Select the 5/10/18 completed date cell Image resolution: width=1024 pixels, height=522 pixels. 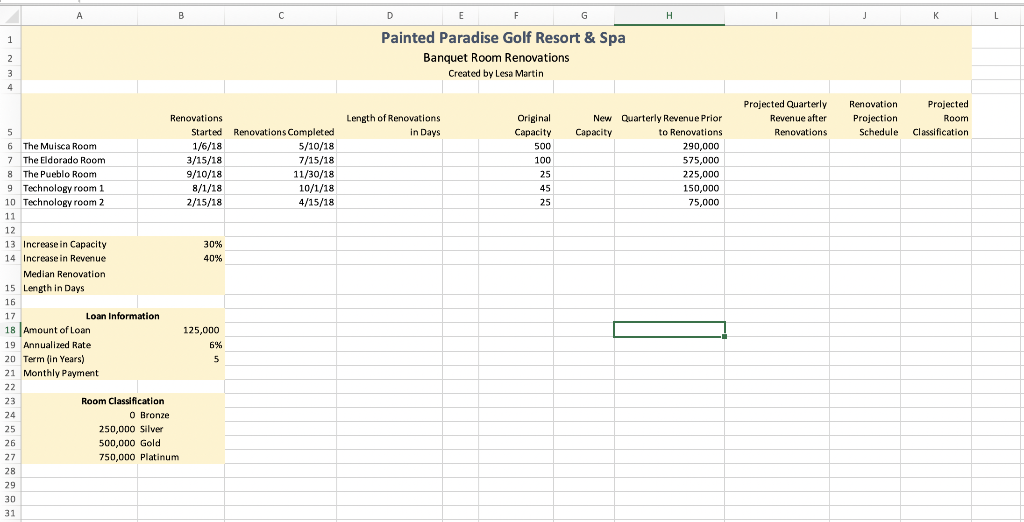tap(281, 146)
